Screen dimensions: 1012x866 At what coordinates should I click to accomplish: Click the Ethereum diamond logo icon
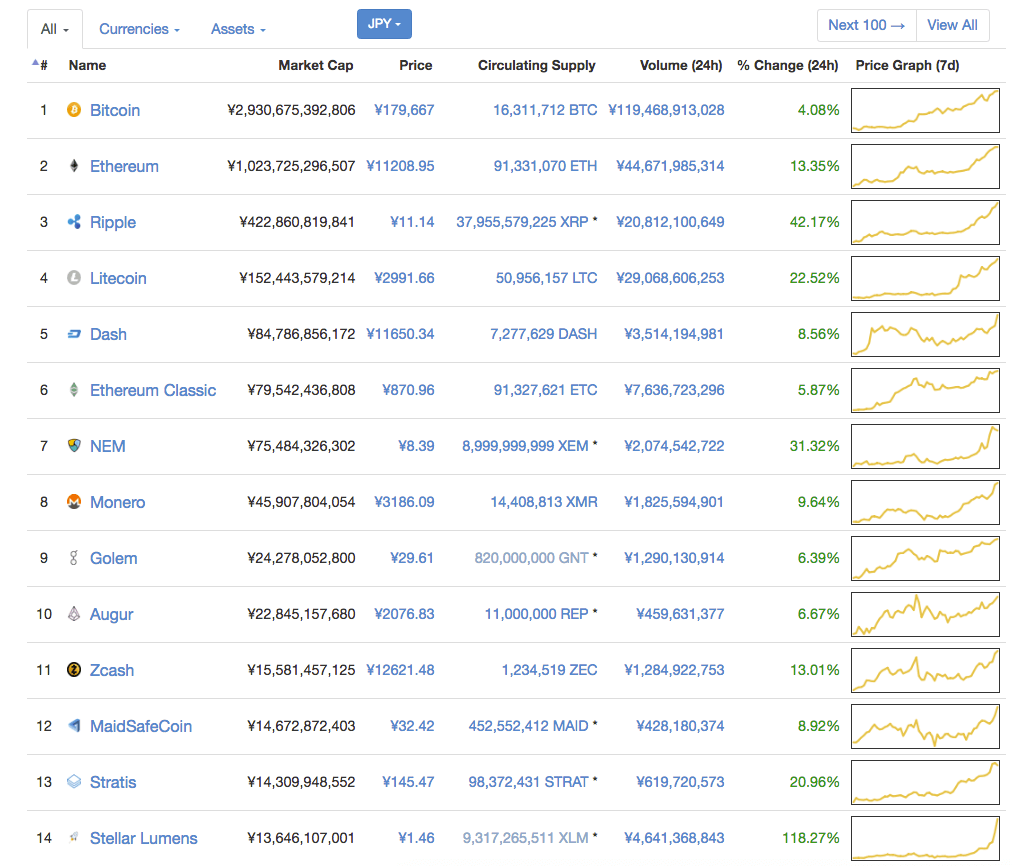tap(73, 166)
